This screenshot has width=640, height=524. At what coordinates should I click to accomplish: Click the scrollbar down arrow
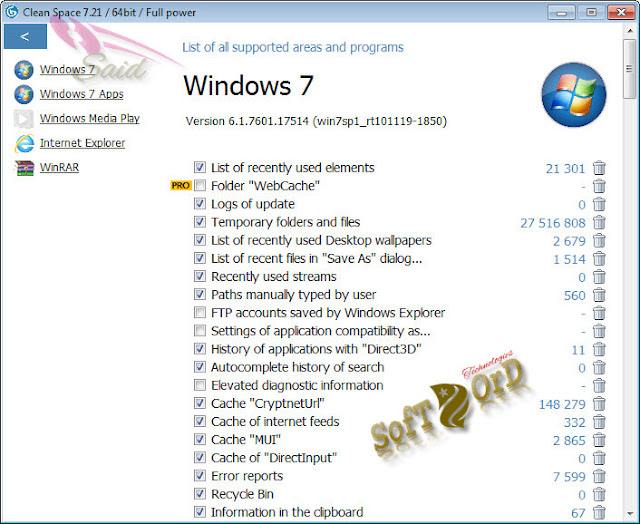tap(630, 514)
